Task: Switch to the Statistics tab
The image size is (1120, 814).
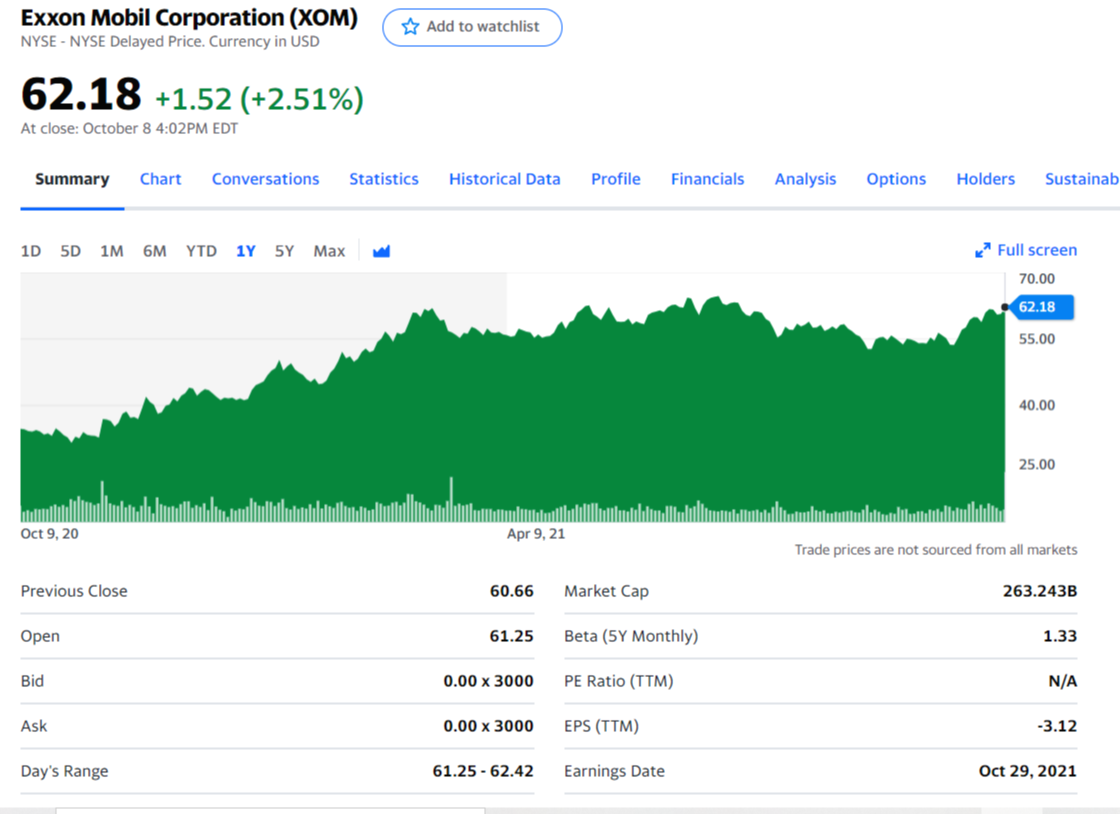Action: (384, 179)
